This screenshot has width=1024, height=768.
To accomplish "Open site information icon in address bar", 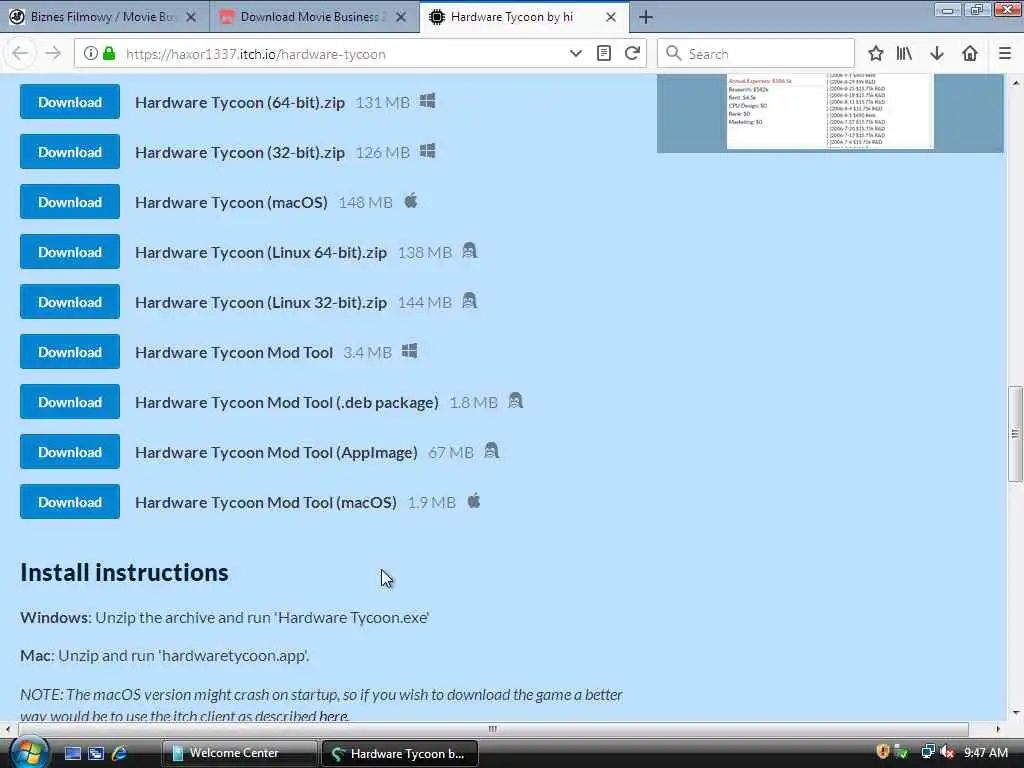I will click(91, 54).
